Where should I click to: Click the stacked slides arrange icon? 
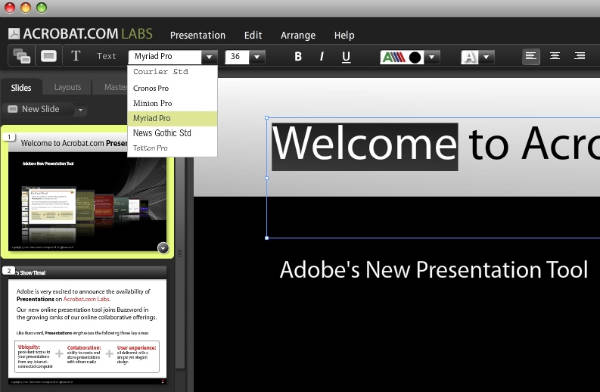tap(22, 56)
